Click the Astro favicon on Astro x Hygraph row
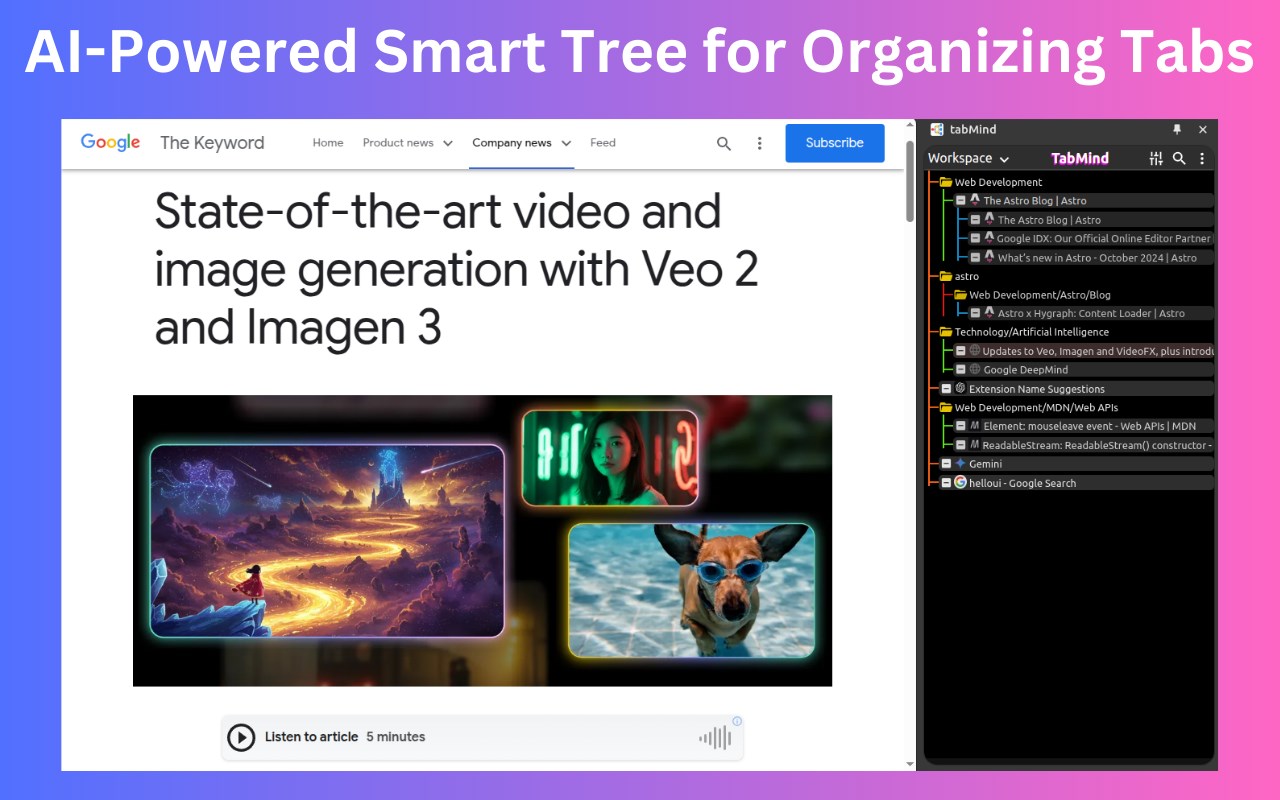 989,313
